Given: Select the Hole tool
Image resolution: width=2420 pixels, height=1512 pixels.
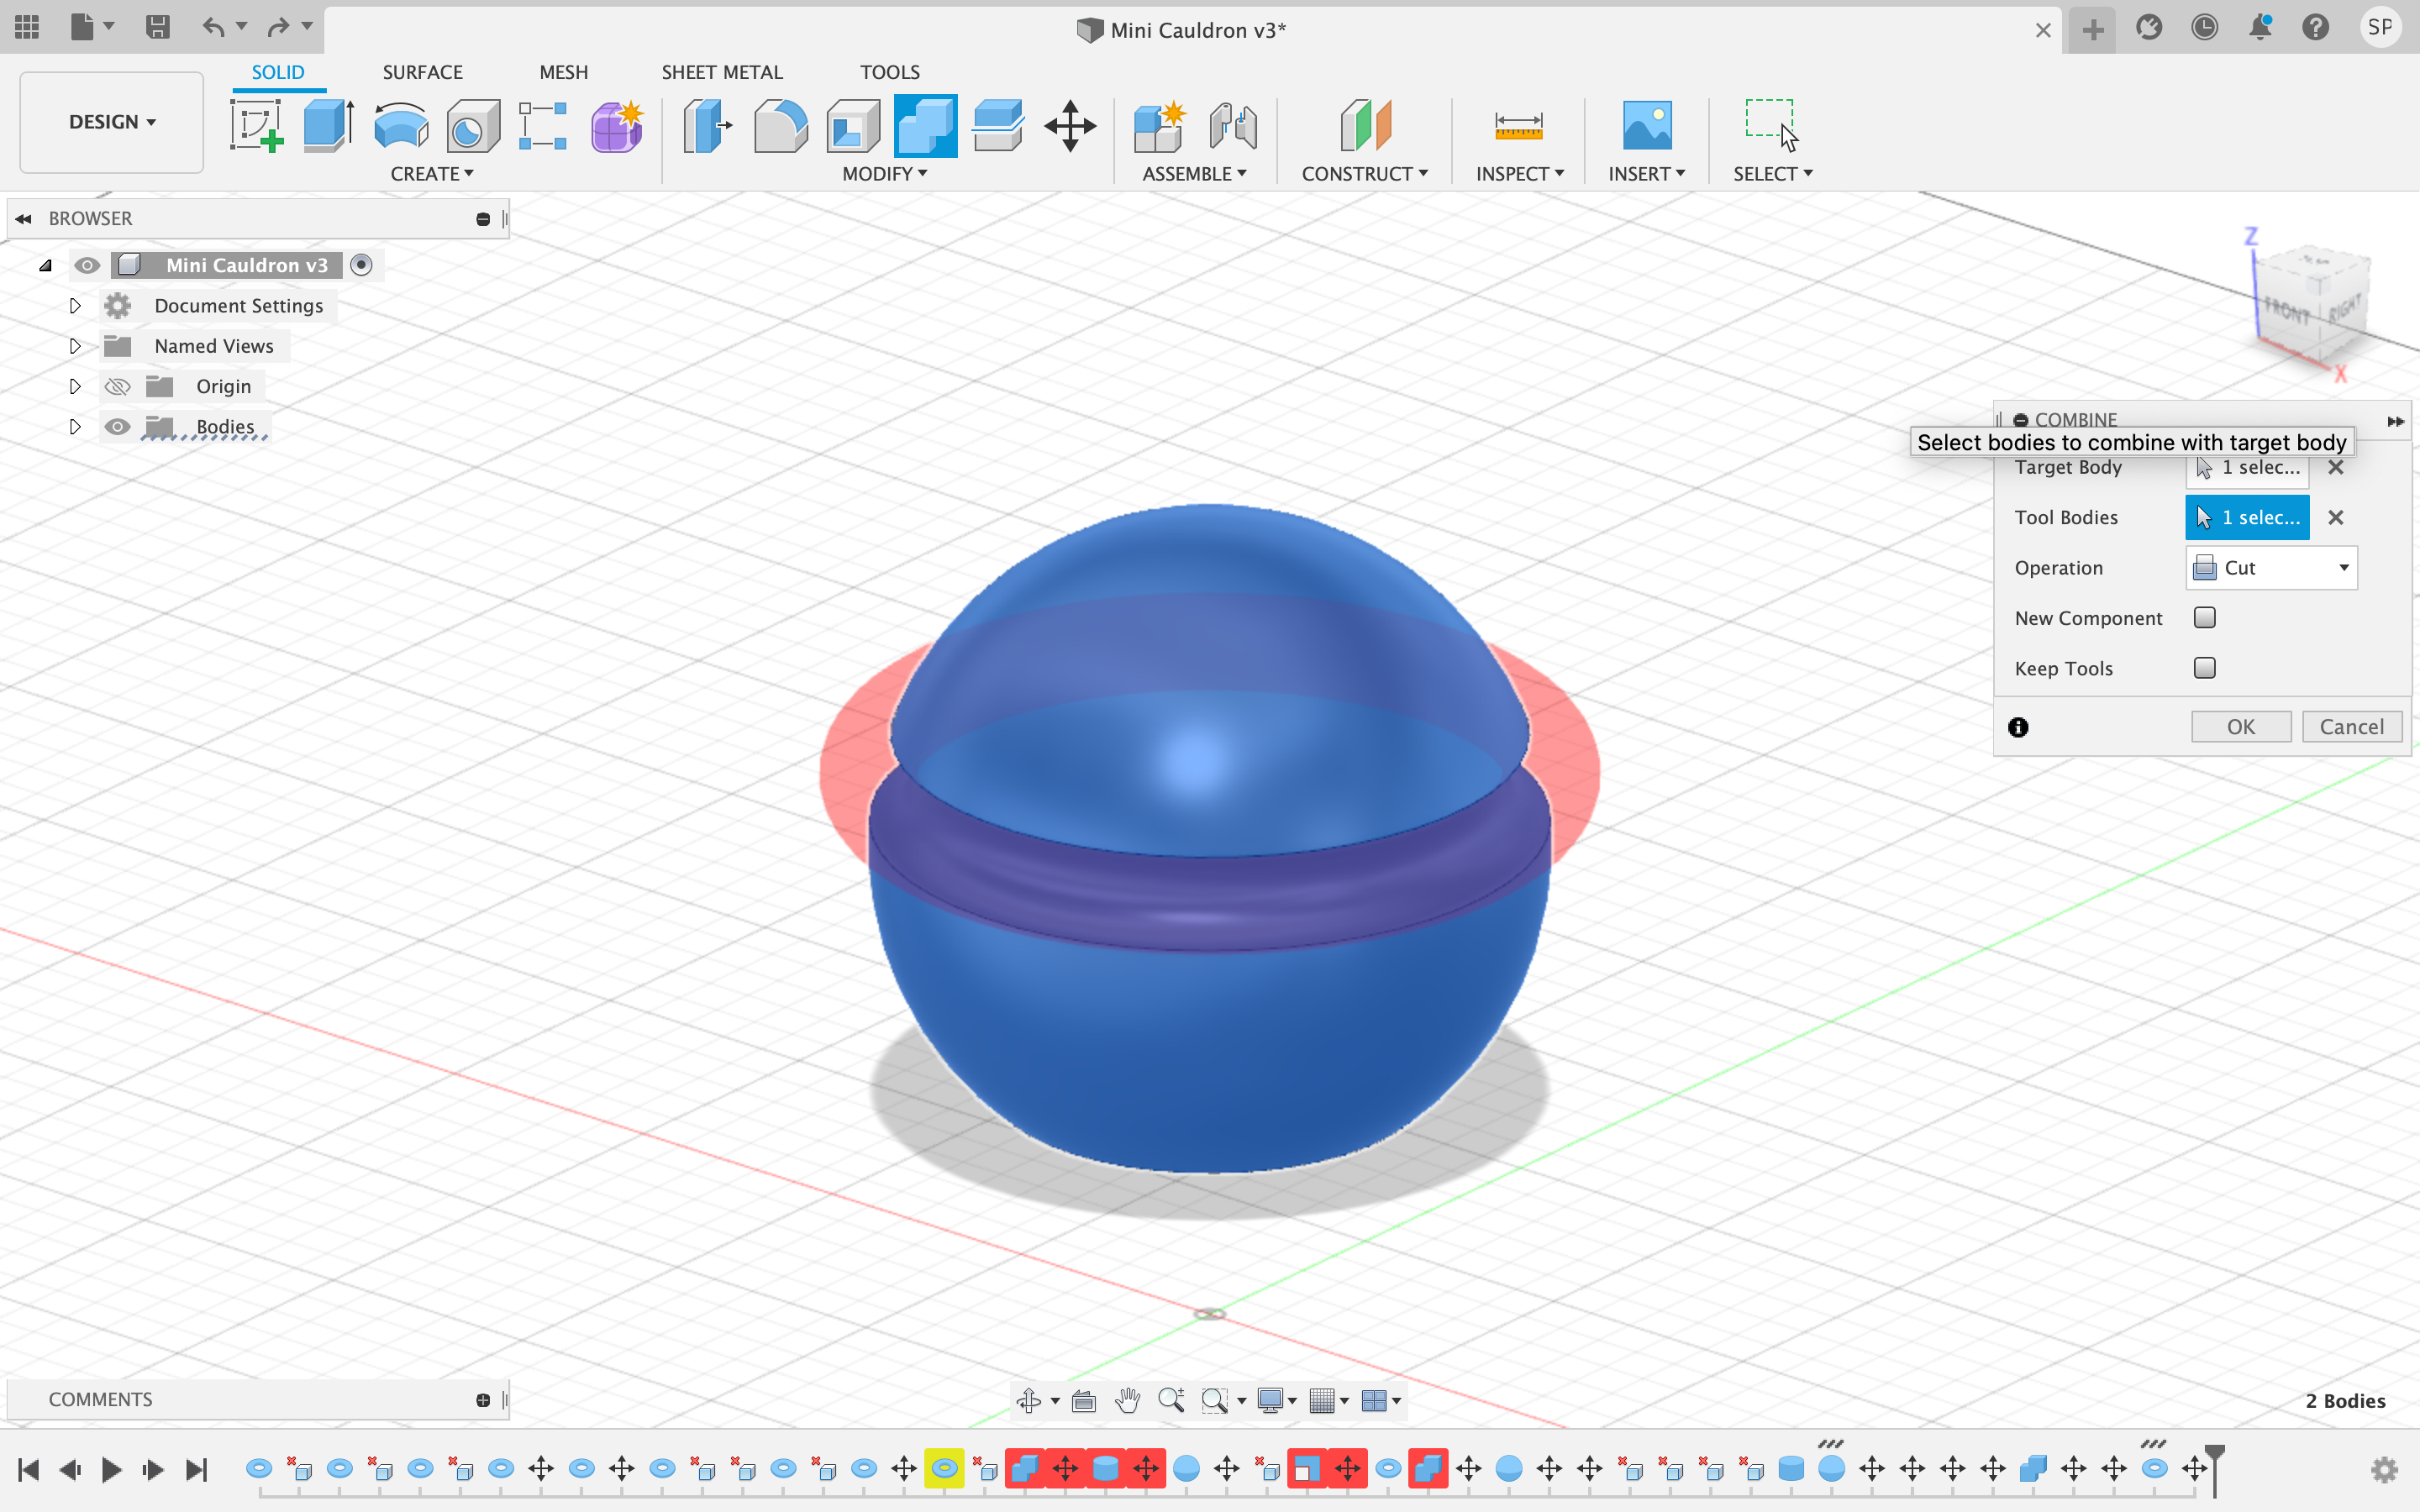Looking at the screenshot, I should 473,126.
